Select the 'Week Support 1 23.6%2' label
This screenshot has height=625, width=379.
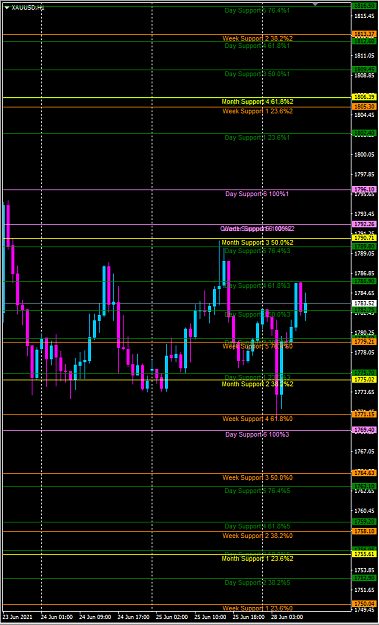click(257, 111)
